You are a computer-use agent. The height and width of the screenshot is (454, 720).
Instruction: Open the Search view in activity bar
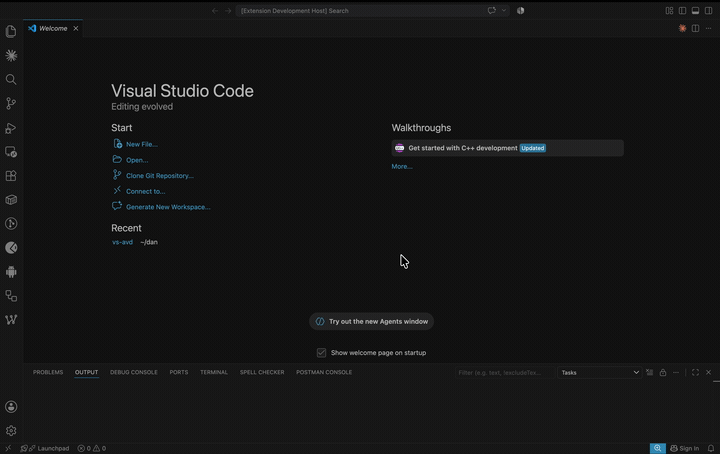pyautogui.click(x=11, y=79)
